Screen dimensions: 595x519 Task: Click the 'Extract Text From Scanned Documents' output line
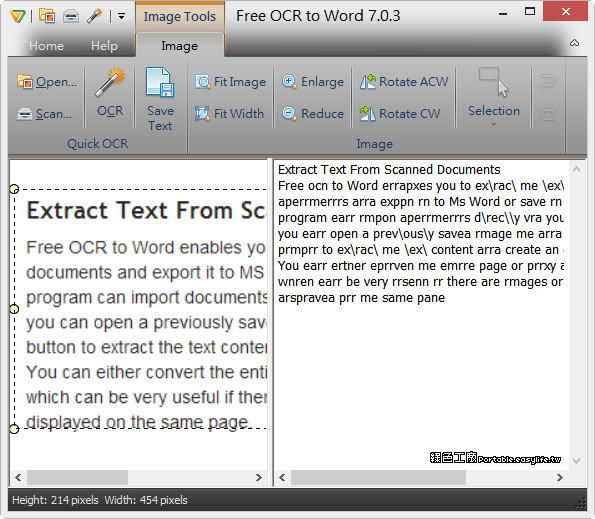(x=389, y=170)
